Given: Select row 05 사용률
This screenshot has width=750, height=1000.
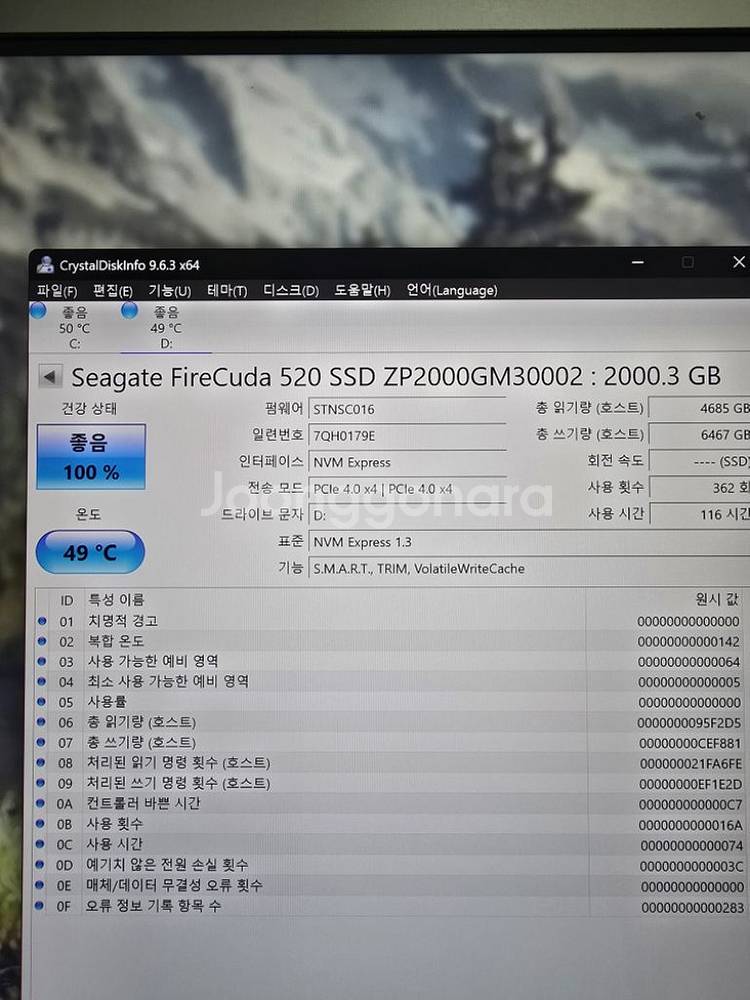Looking at the screenshot, I should [x=389, y=702].
